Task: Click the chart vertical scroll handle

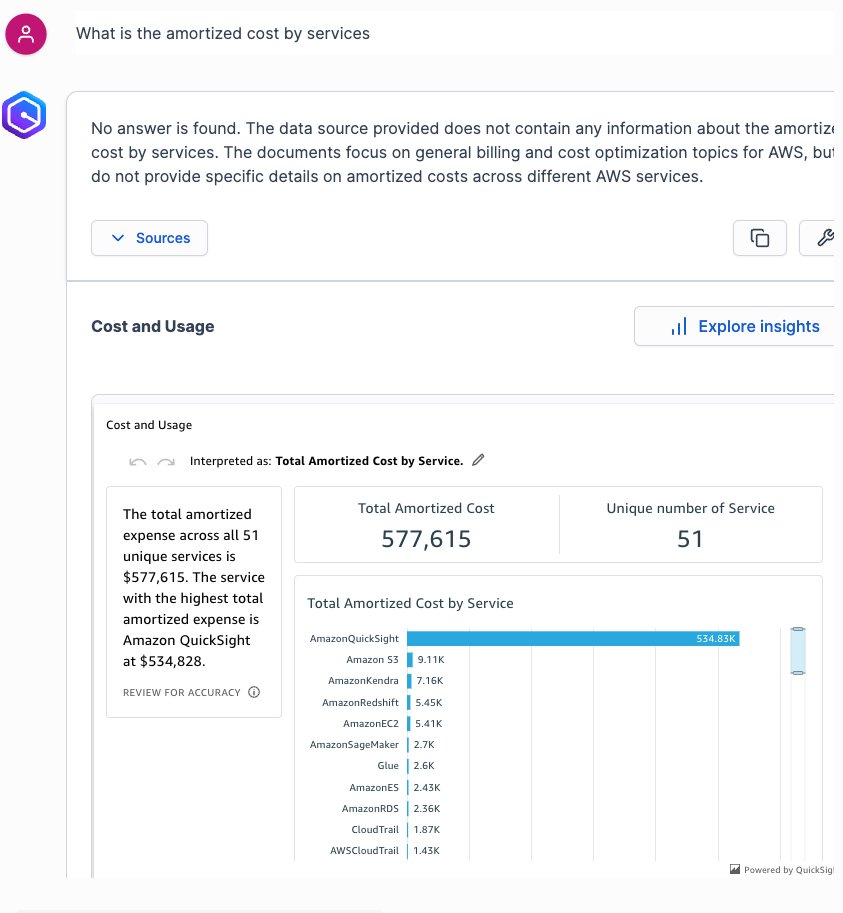Action: pyautogui.click(x=798, y=651)
